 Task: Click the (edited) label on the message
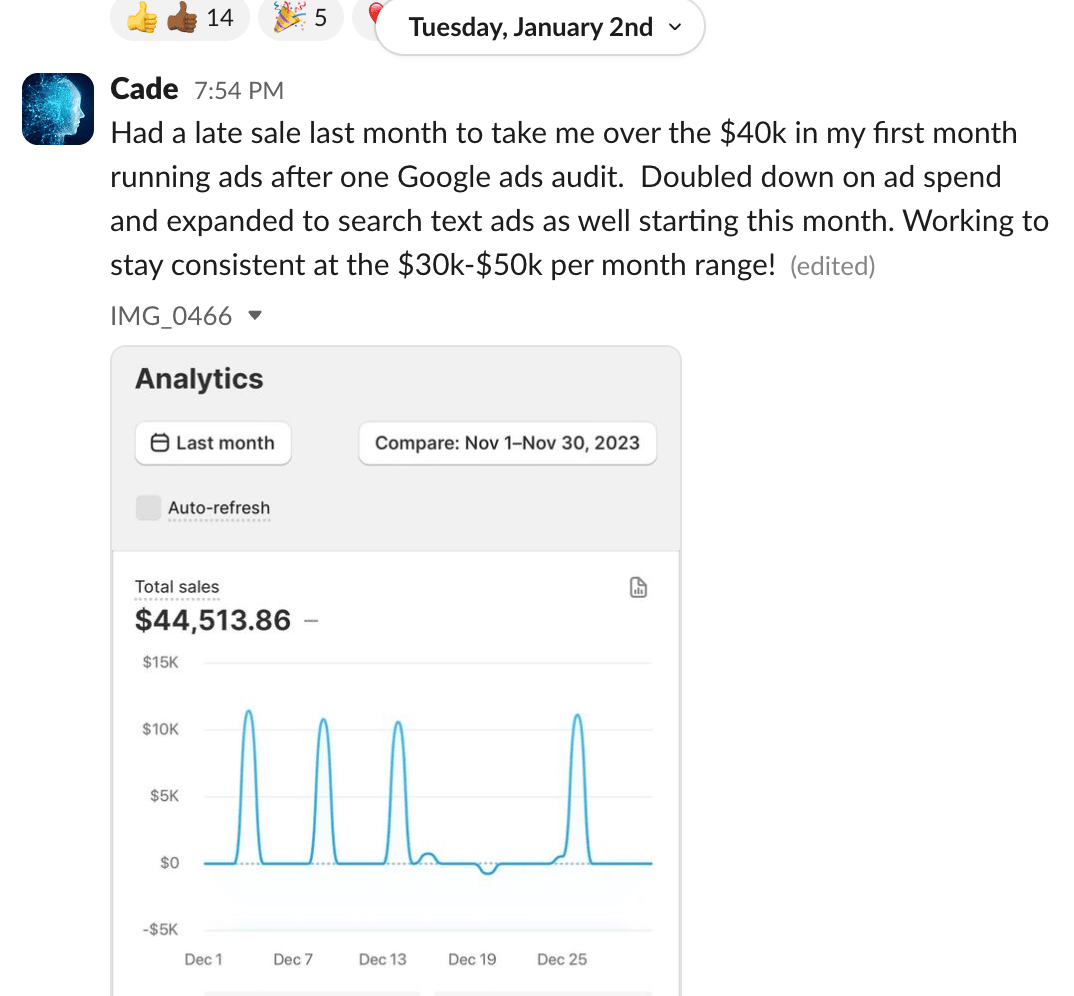(x=832, y=266)
